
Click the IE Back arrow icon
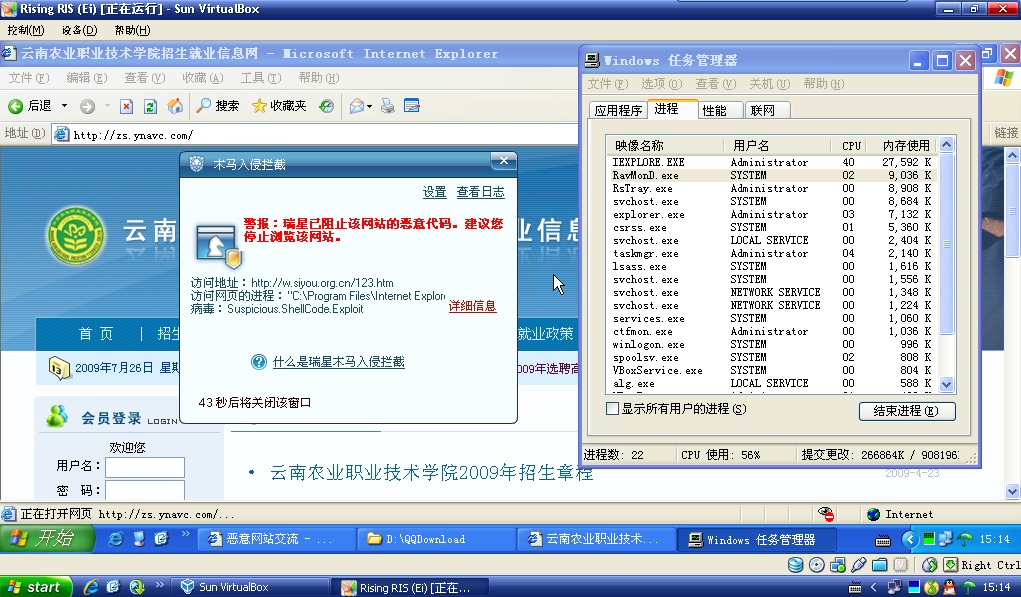(x=16, y=106)
